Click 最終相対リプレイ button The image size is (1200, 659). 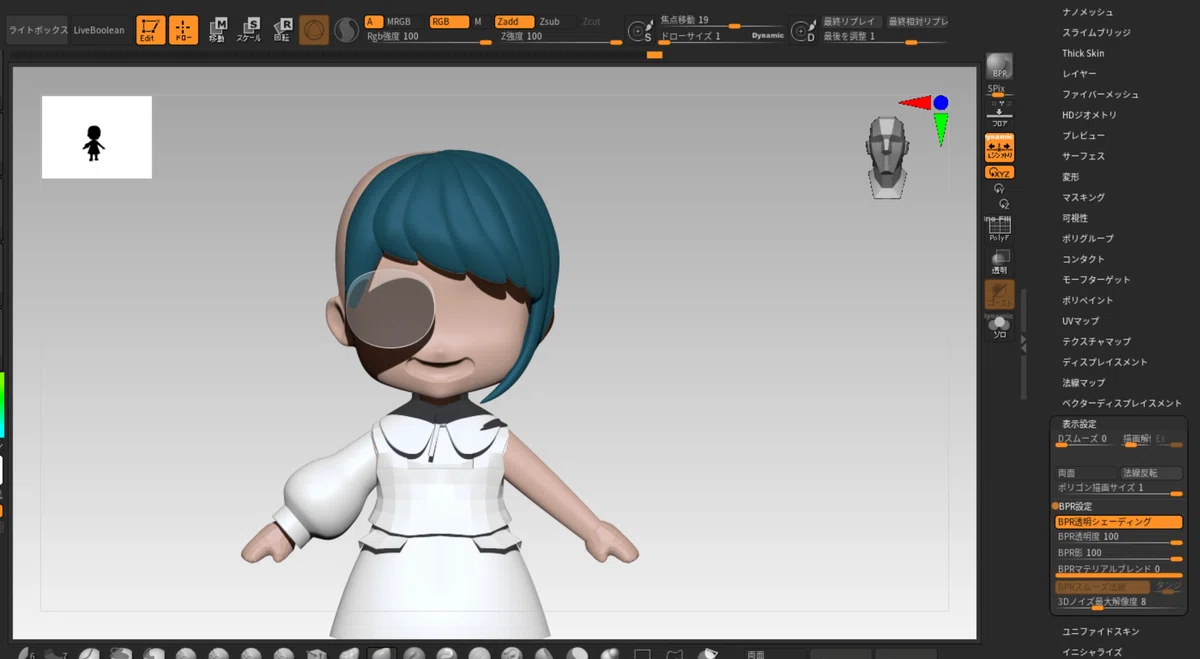(x=918, y=21)
